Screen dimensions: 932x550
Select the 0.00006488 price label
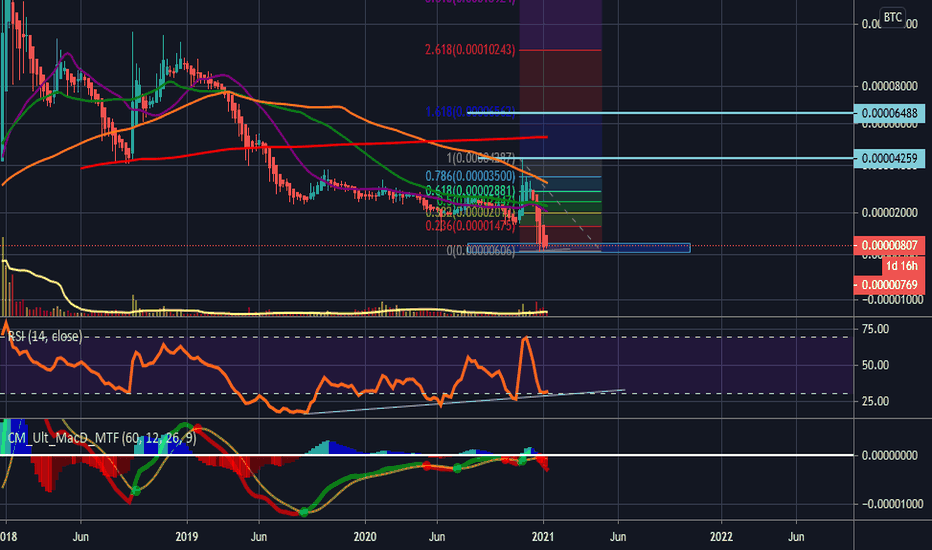click(889, 113)
